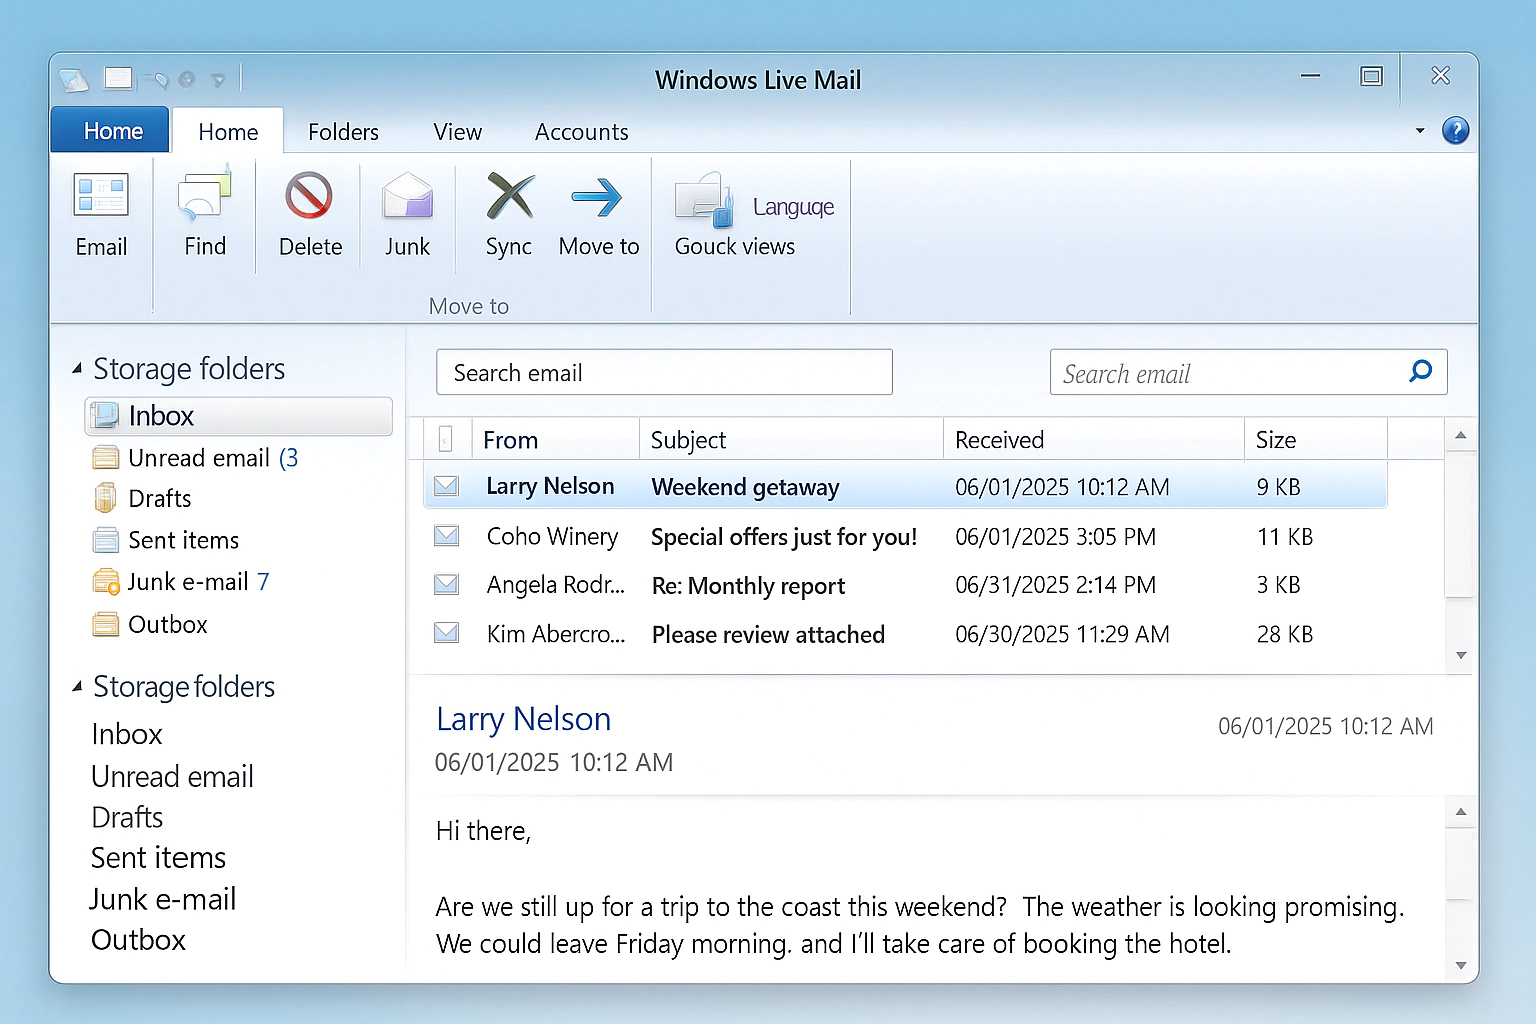Click the Email ribbon icon
1536x1024 pixels.
(x=101, y=196)
